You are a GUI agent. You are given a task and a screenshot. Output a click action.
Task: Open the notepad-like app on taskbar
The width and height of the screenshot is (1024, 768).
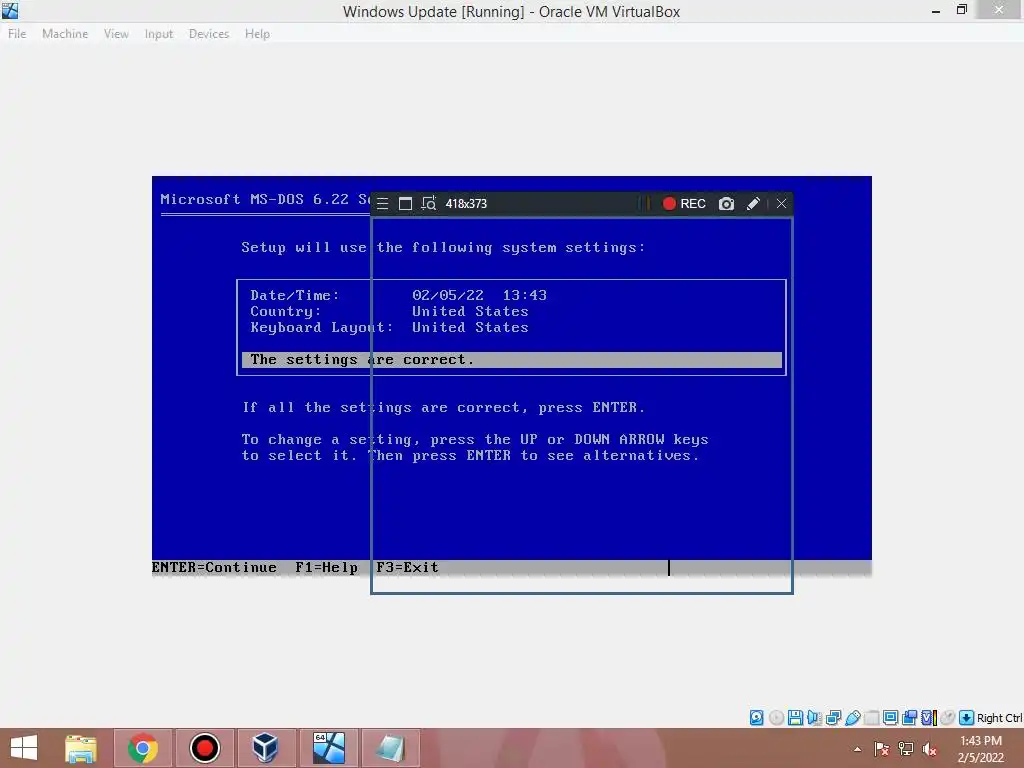(x=391, y=748)
